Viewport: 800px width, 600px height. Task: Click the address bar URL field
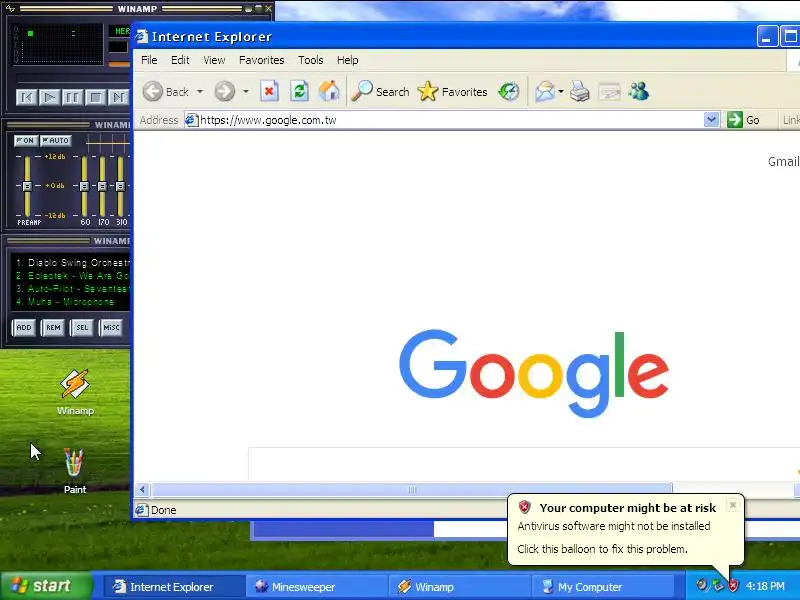[x=444, y=120]
